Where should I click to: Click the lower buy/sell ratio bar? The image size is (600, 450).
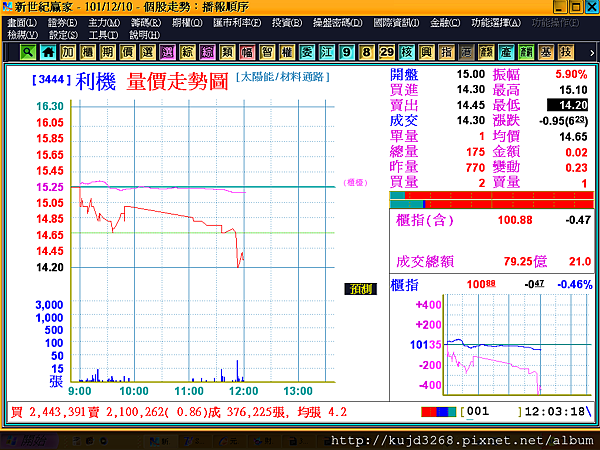[x=492, y=204]
